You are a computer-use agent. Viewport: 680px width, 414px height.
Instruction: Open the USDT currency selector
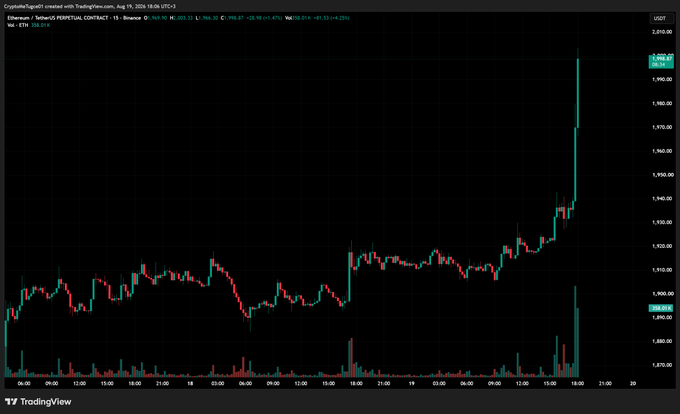tap(660, 18)
